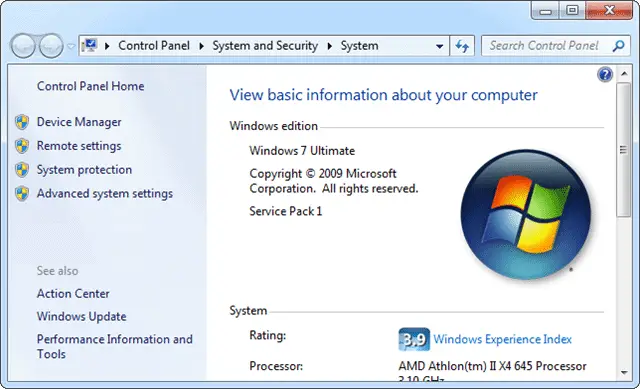Image resolution: width=640 pixels, height=389 pixels.
Task: Expand arrow after Control Panel breadcrumb
Action: [x=201, y=46]
